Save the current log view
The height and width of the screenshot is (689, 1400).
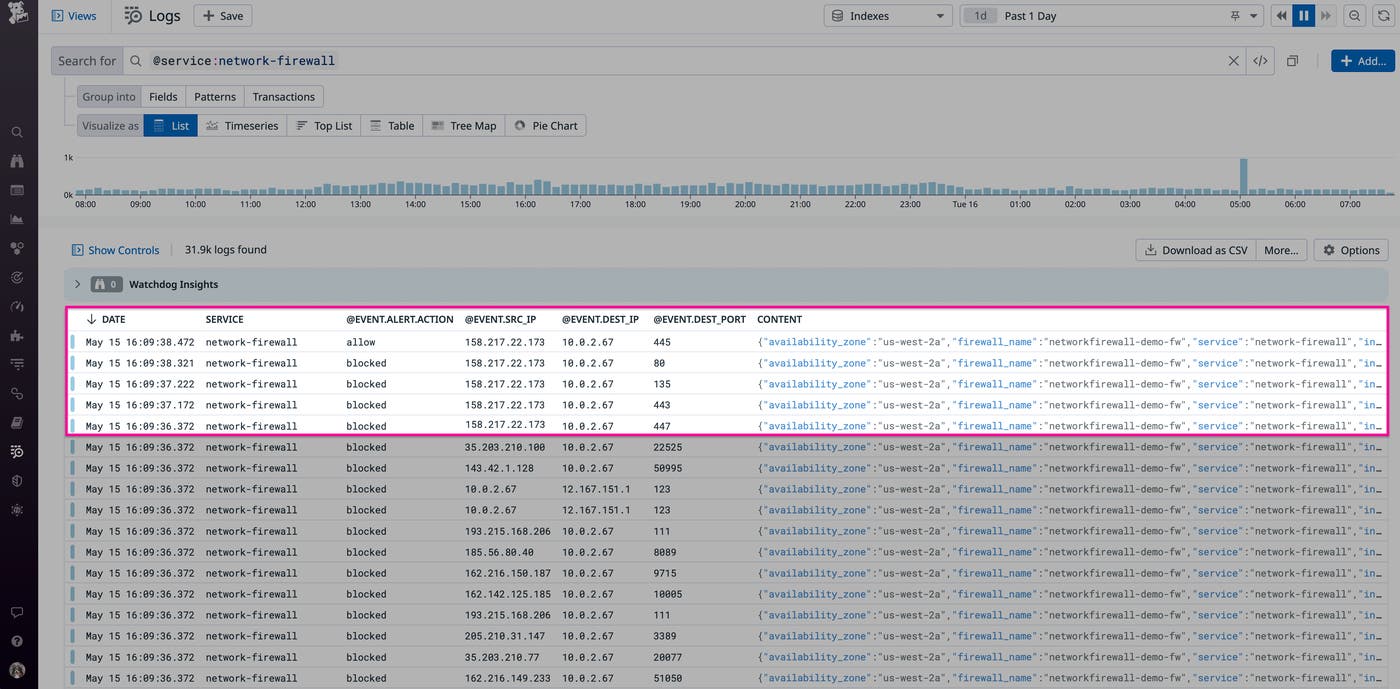(x=223, y=16)
